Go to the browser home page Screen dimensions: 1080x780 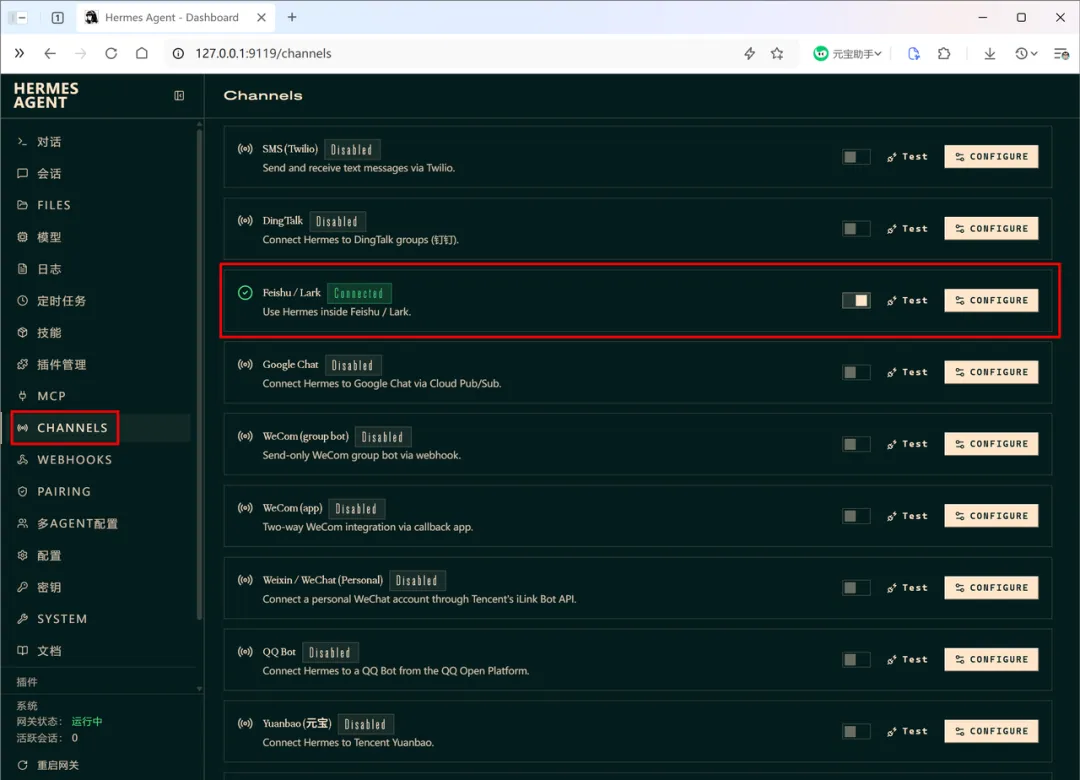coord(142,54)
